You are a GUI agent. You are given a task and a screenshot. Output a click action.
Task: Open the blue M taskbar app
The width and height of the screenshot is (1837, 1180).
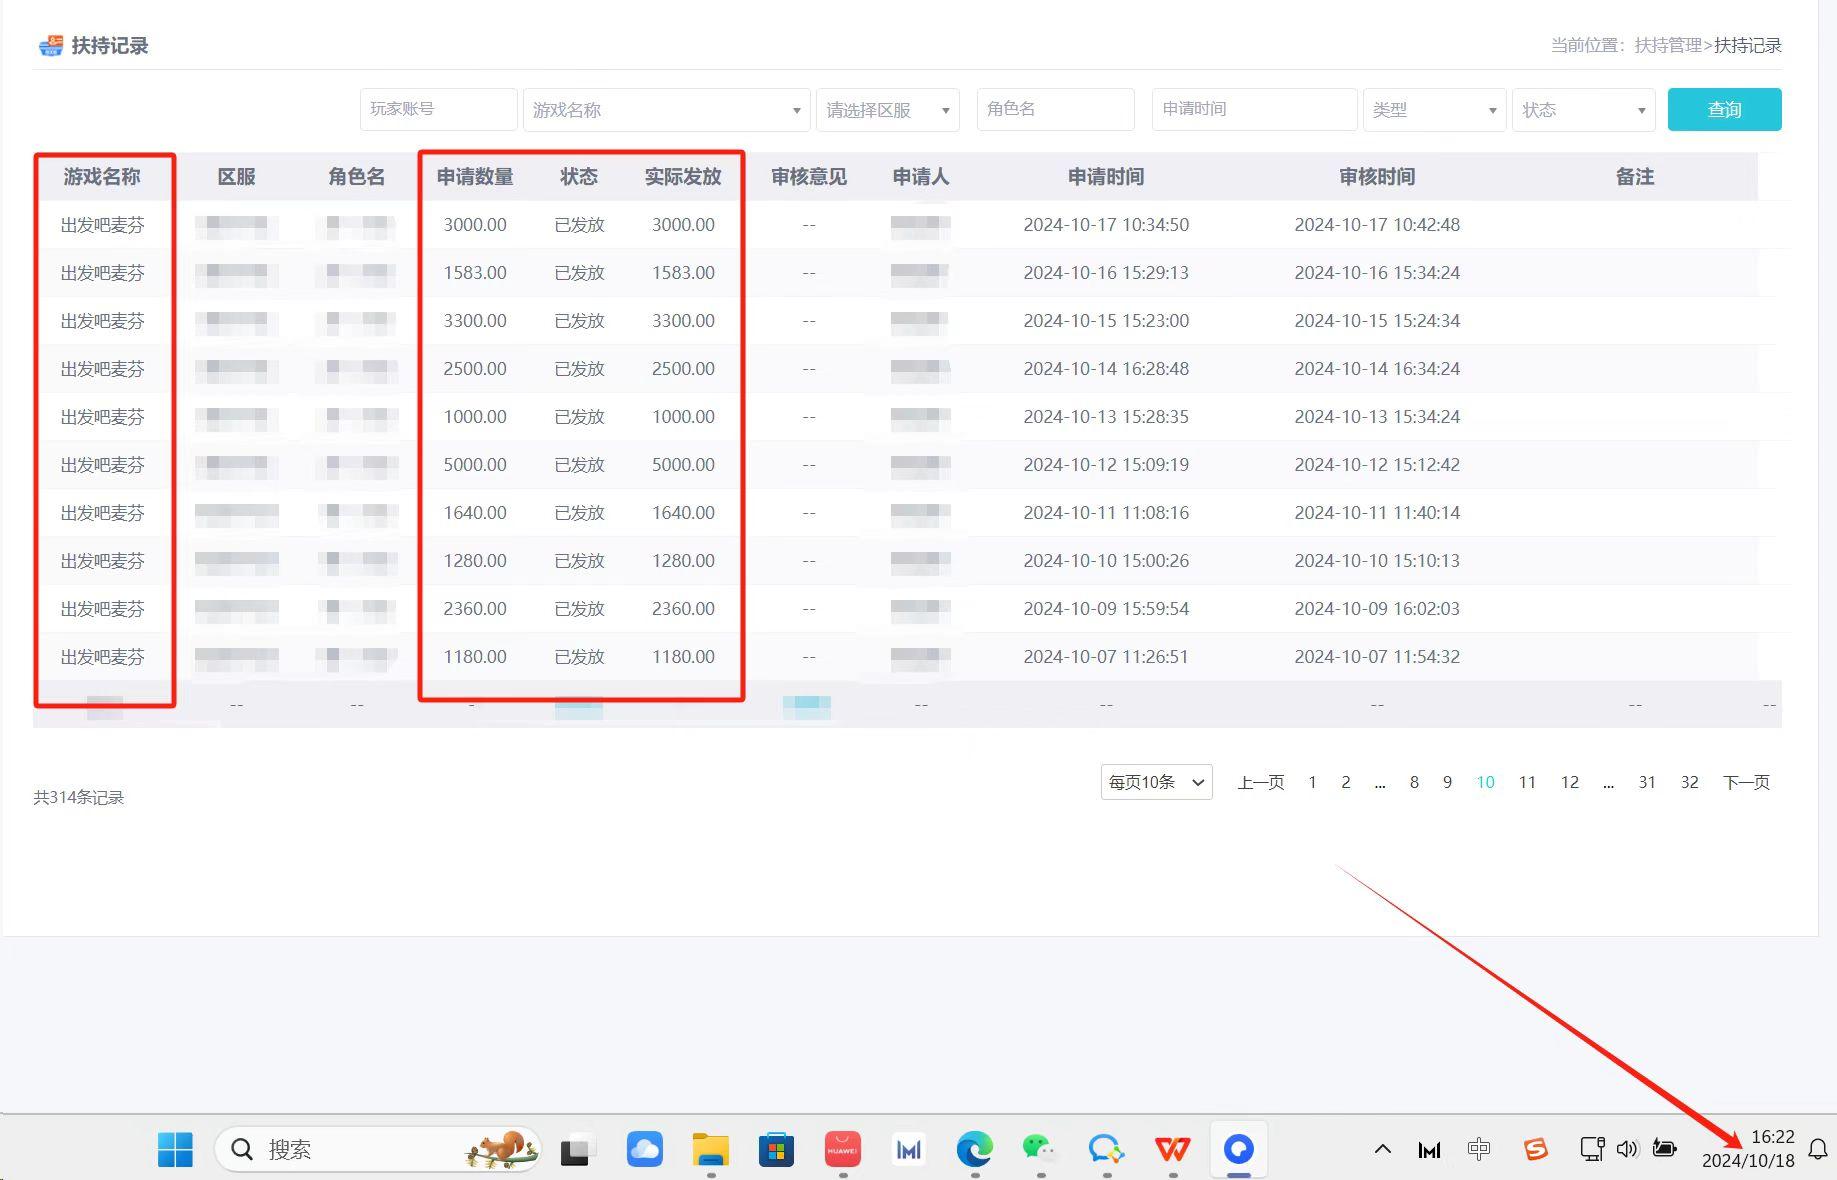908,1150
